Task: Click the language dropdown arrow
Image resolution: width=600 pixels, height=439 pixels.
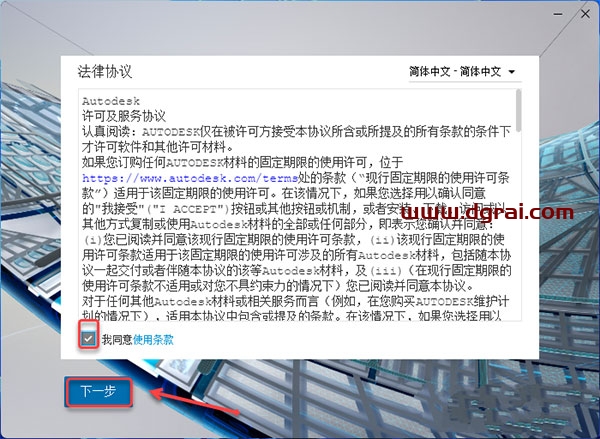Action: tap(512, 73)
